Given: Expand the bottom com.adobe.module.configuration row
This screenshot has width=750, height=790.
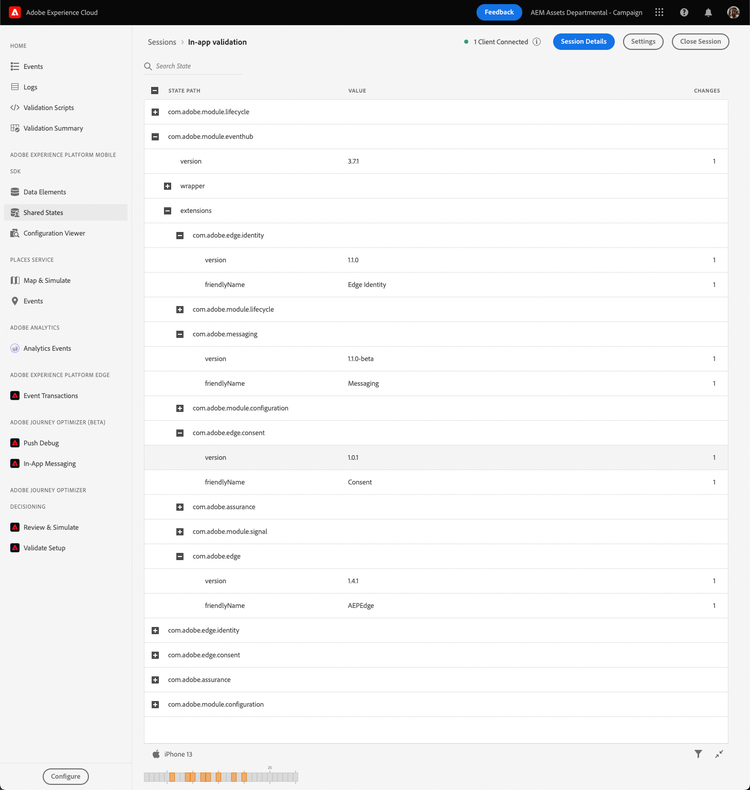Looking at the screenshot, I should [x=155, y=704].
